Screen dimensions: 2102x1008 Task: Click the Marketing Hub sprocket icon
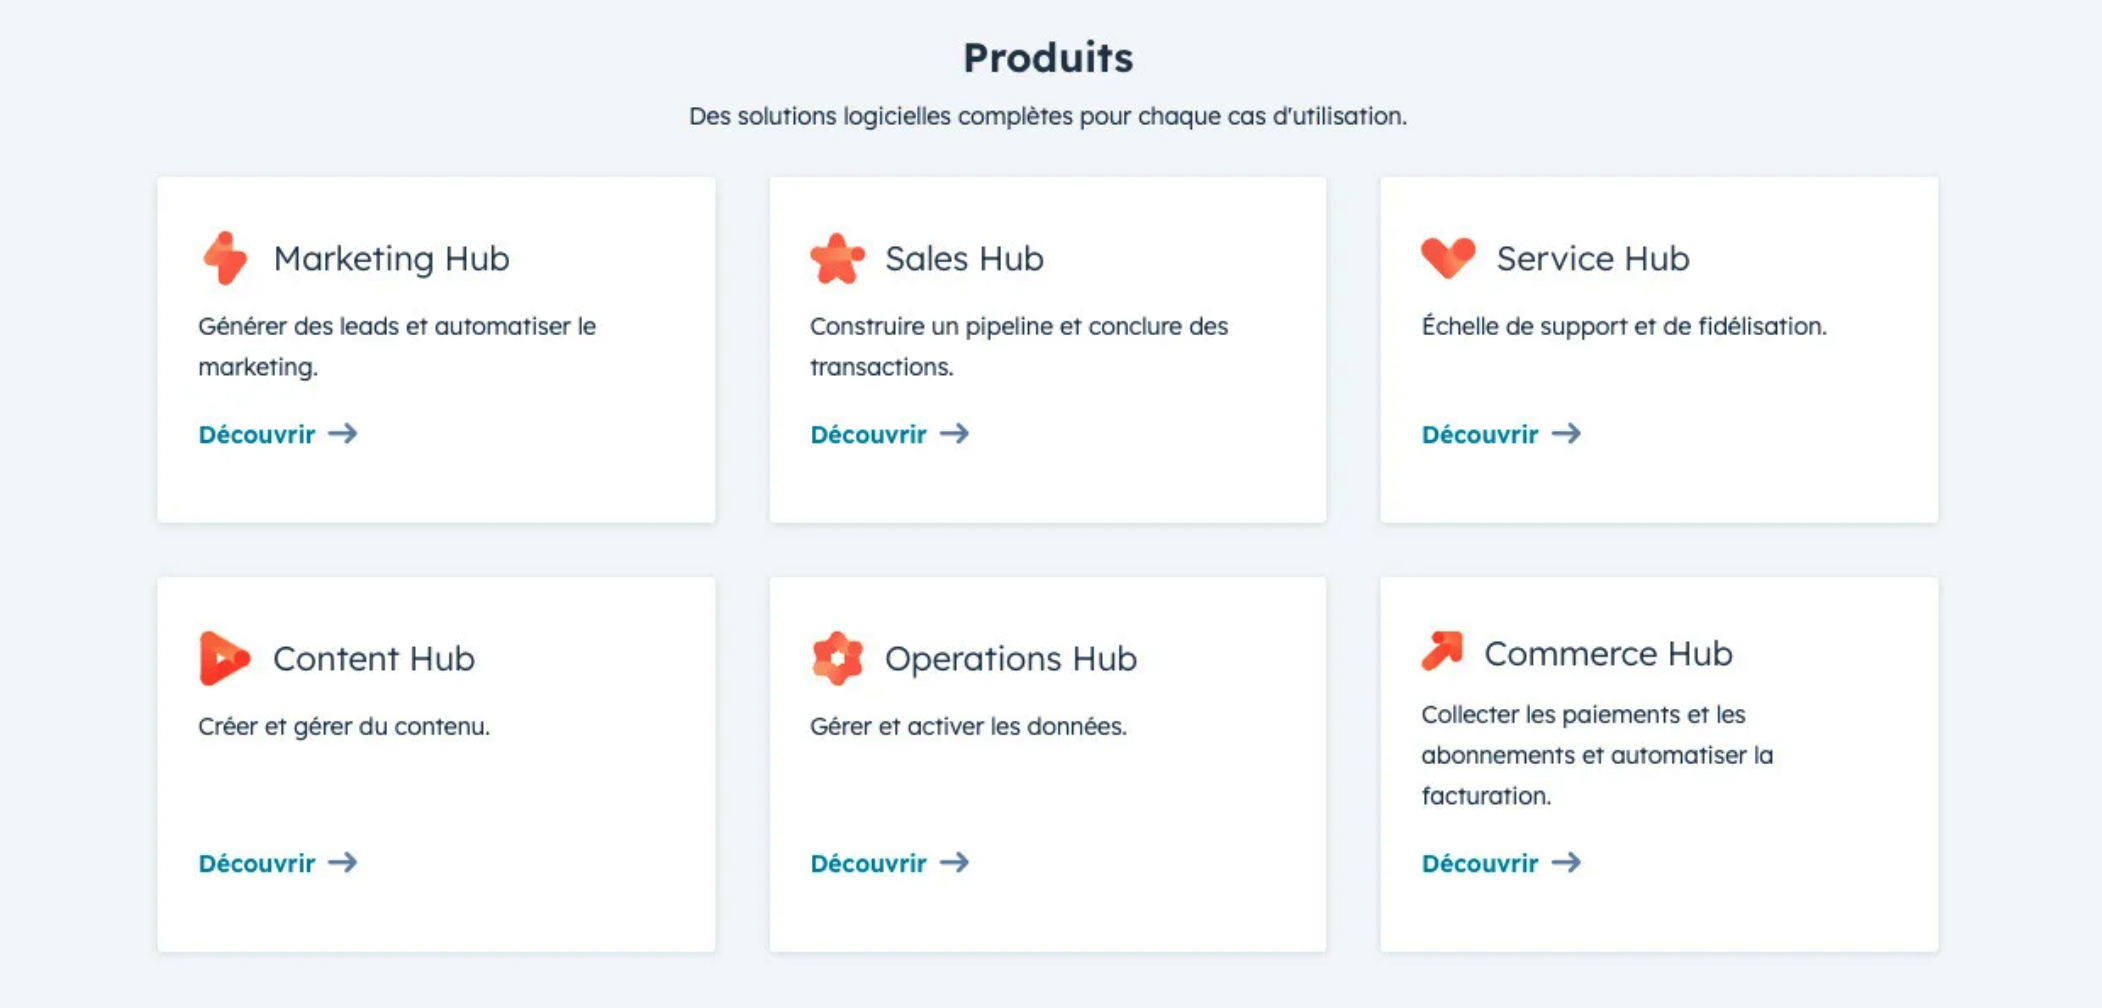(x=225, y=258)
